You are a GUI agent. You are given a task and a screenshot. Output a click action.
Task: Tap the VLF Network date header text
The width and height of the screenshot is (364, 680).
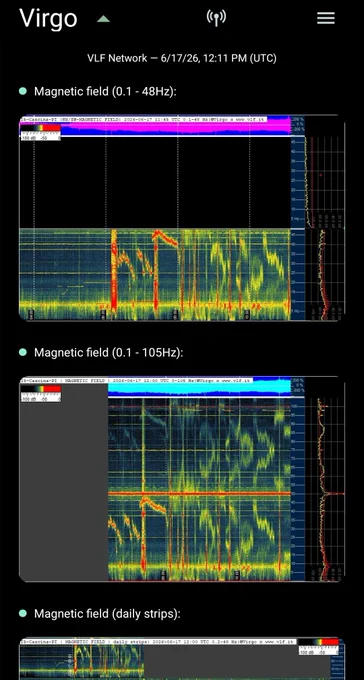click(182, 58)
